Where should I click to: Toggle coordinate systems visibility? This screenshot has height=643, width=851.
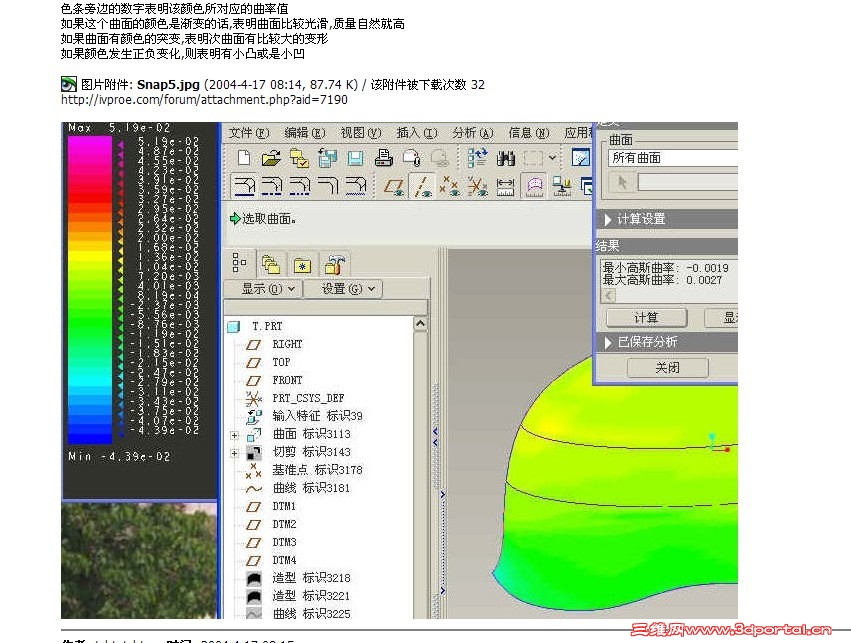(x=478, y=186)
